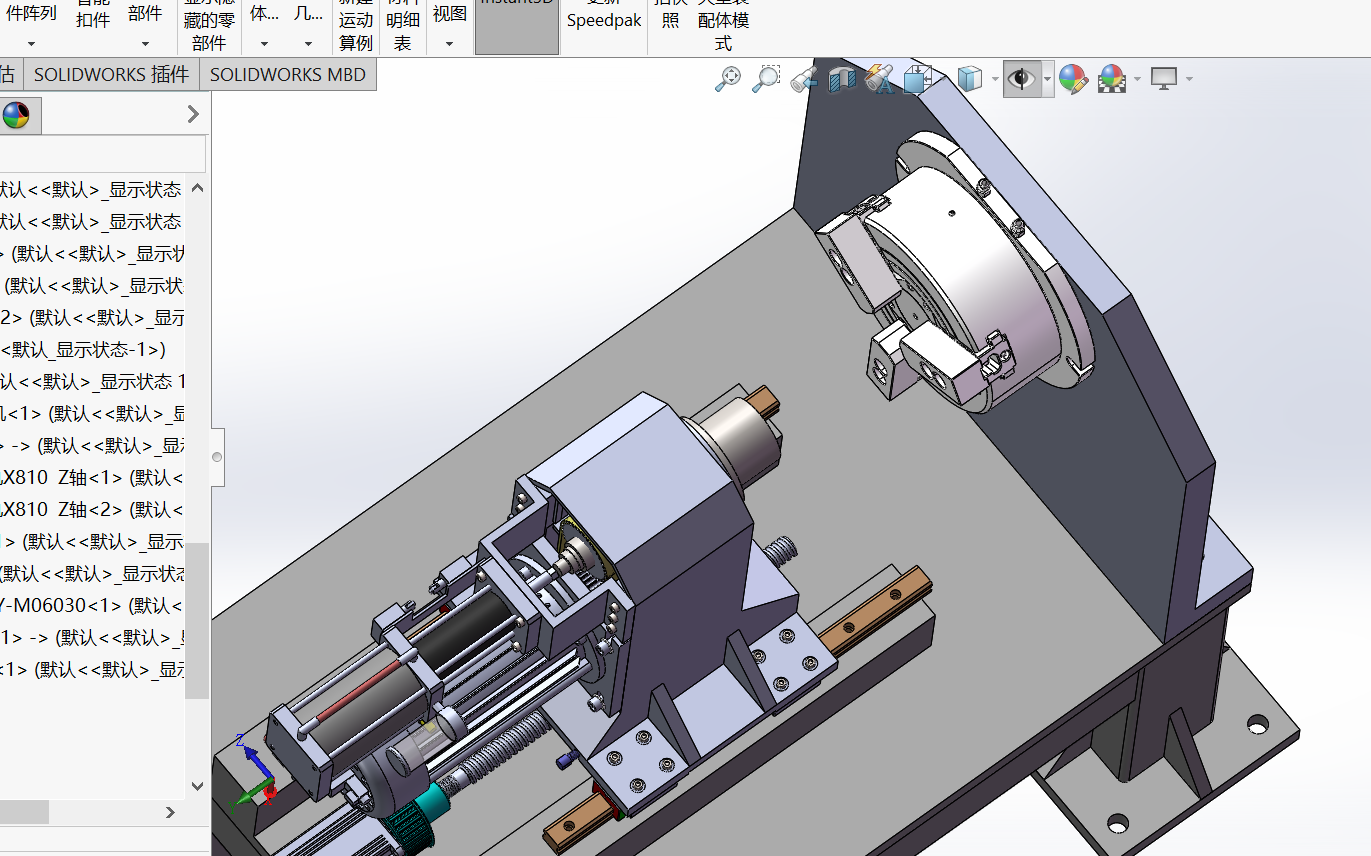Toggle Hide/Show Items eye icon
This screenshot has height=856, width=1371.
click(1021, 78)
